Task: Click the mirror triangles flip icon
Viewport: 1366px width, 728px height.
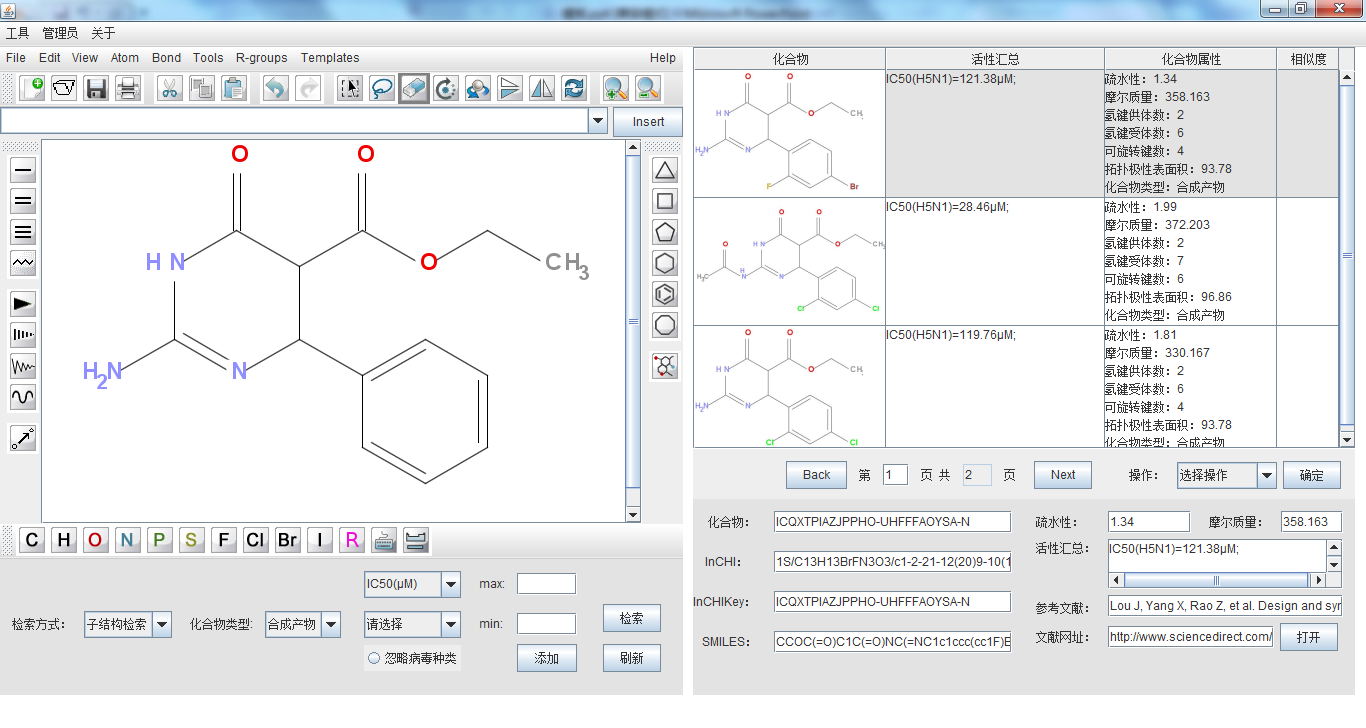Action: (542, 88)
